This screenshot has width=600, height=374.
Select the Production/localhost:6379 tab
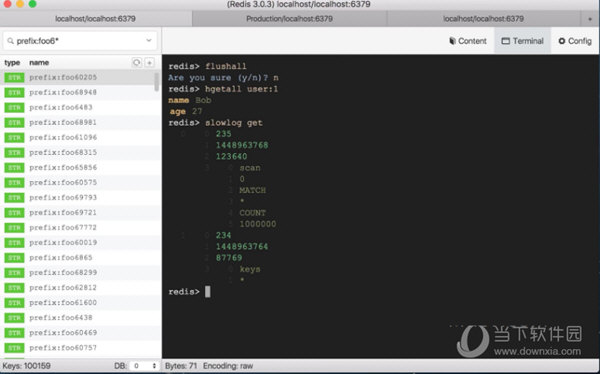(x=289, y=19)
